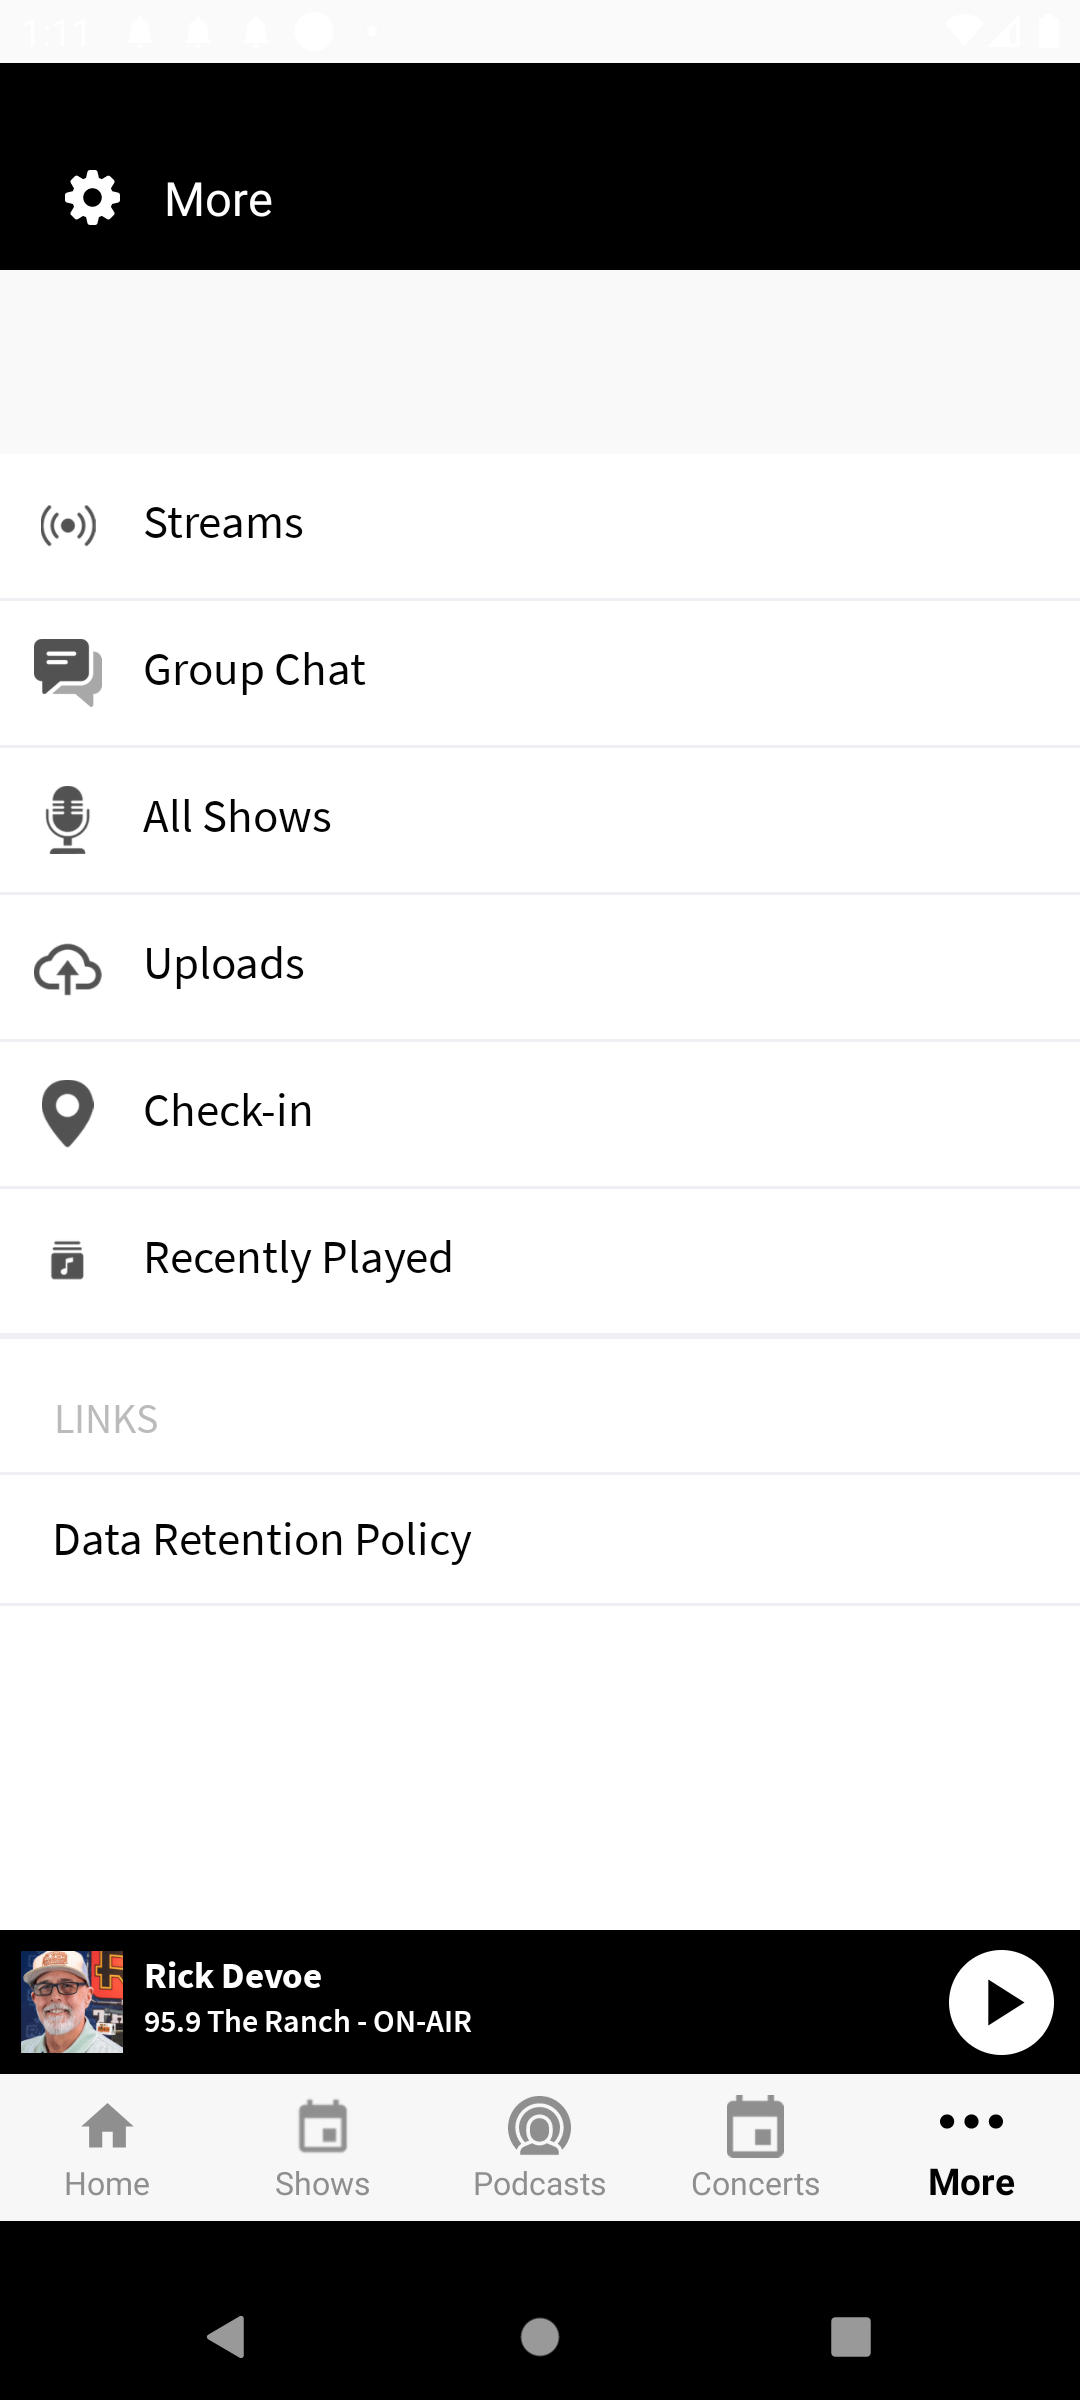Tap the Group Chat bubble icon
Viewport: 1080px width, 2400px height.
click(68, 671)
